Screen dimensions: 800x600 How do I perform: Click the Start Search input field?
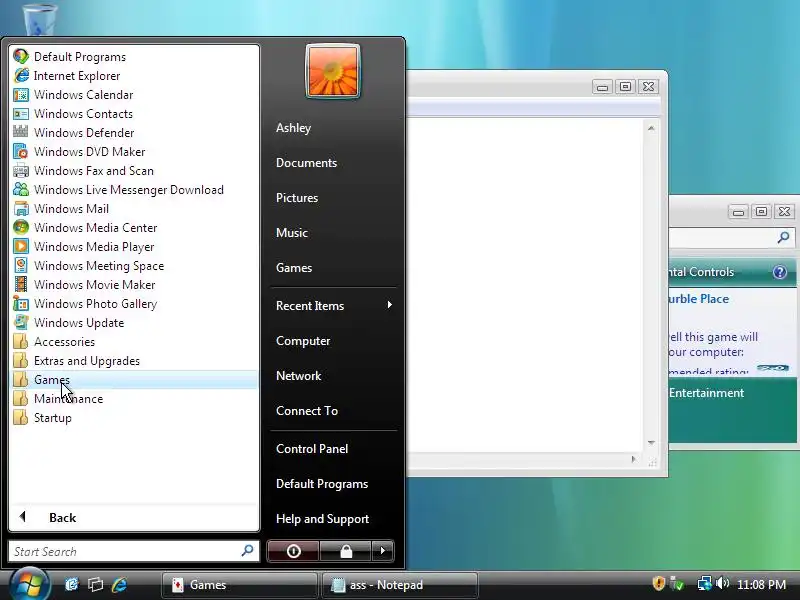134,552
